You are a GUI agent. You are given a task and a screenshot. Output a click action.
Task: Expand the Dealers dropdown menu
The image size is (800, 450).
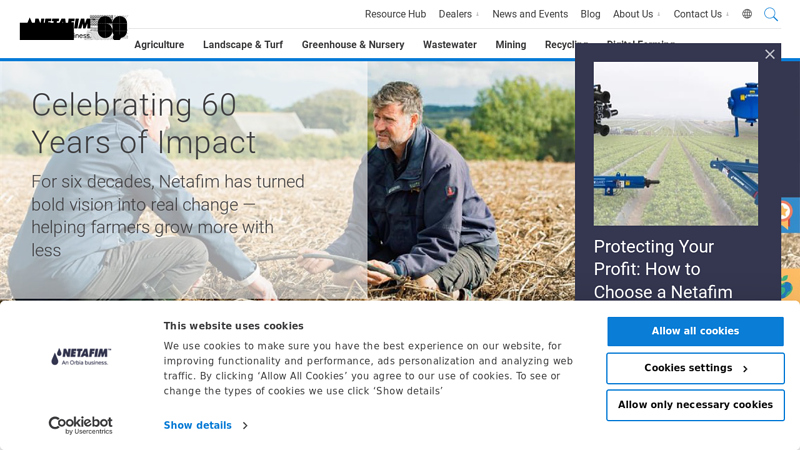pos(459,14)
